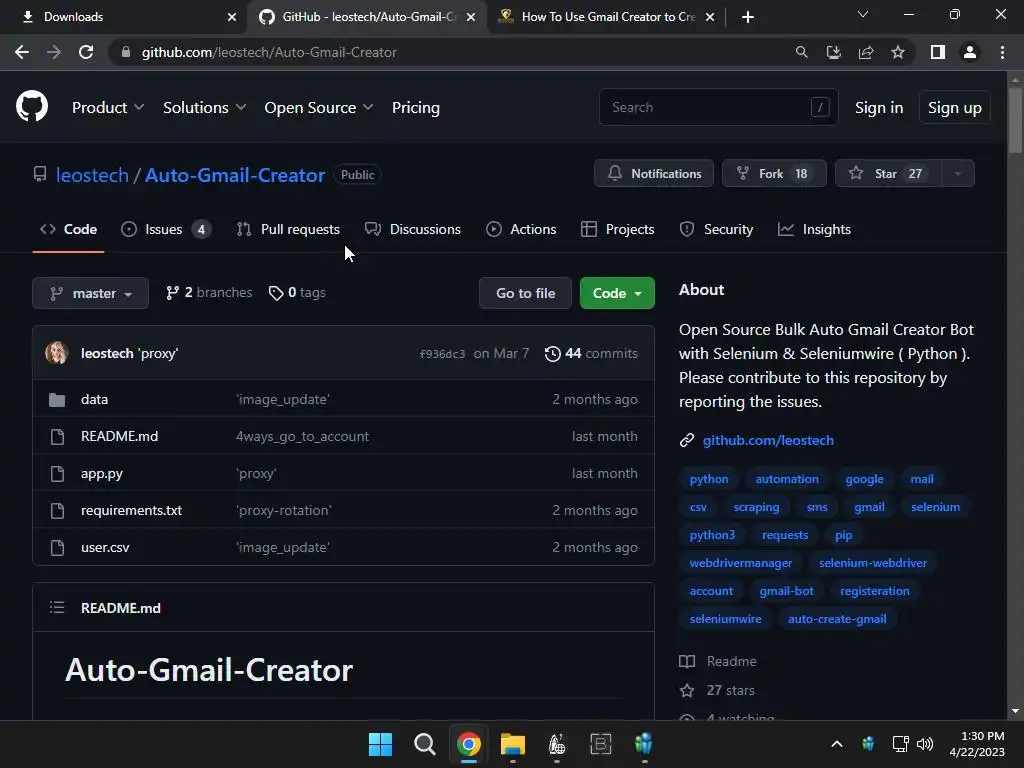
Task: Open the data folder
Action: point(94,399)
